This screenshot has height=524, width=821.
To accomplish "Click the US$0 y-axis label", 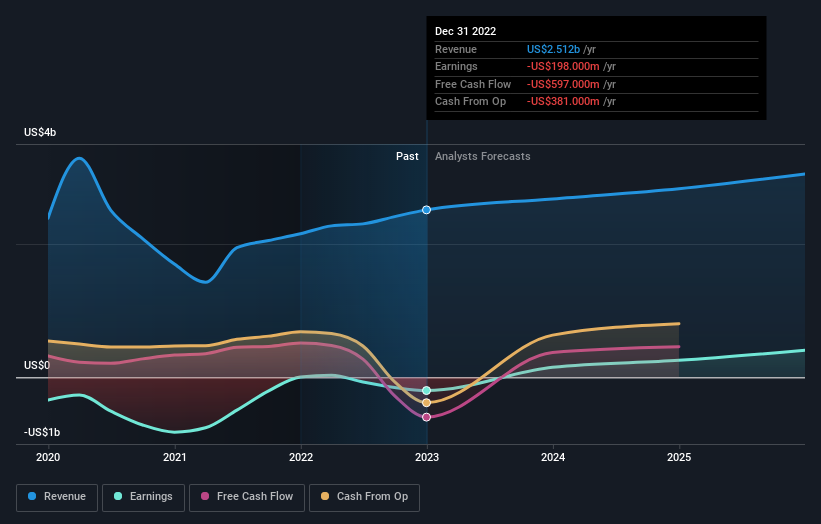I will 37,365.
